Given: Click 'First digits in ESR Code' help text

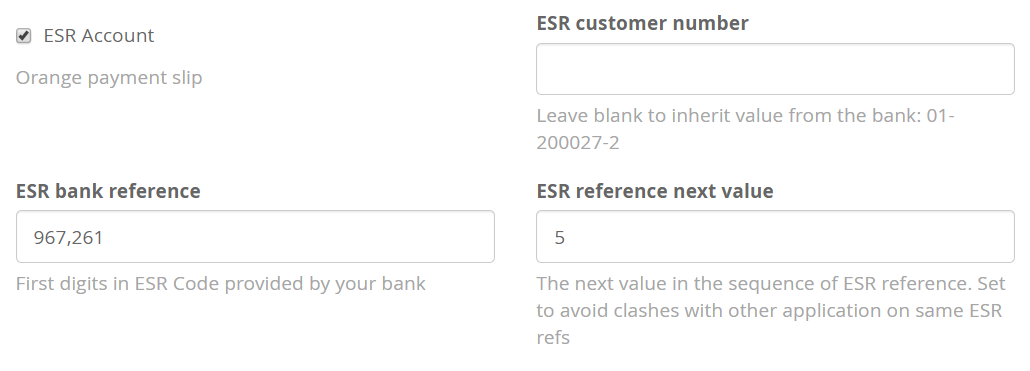Looking at the screenshot, I should click(221, 284).
